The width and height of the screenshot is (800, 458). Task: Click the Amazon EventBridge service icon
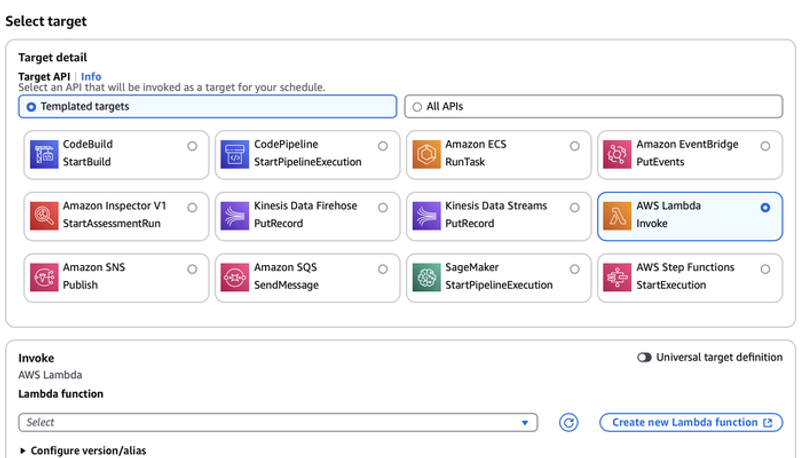(x=617, y=154)
